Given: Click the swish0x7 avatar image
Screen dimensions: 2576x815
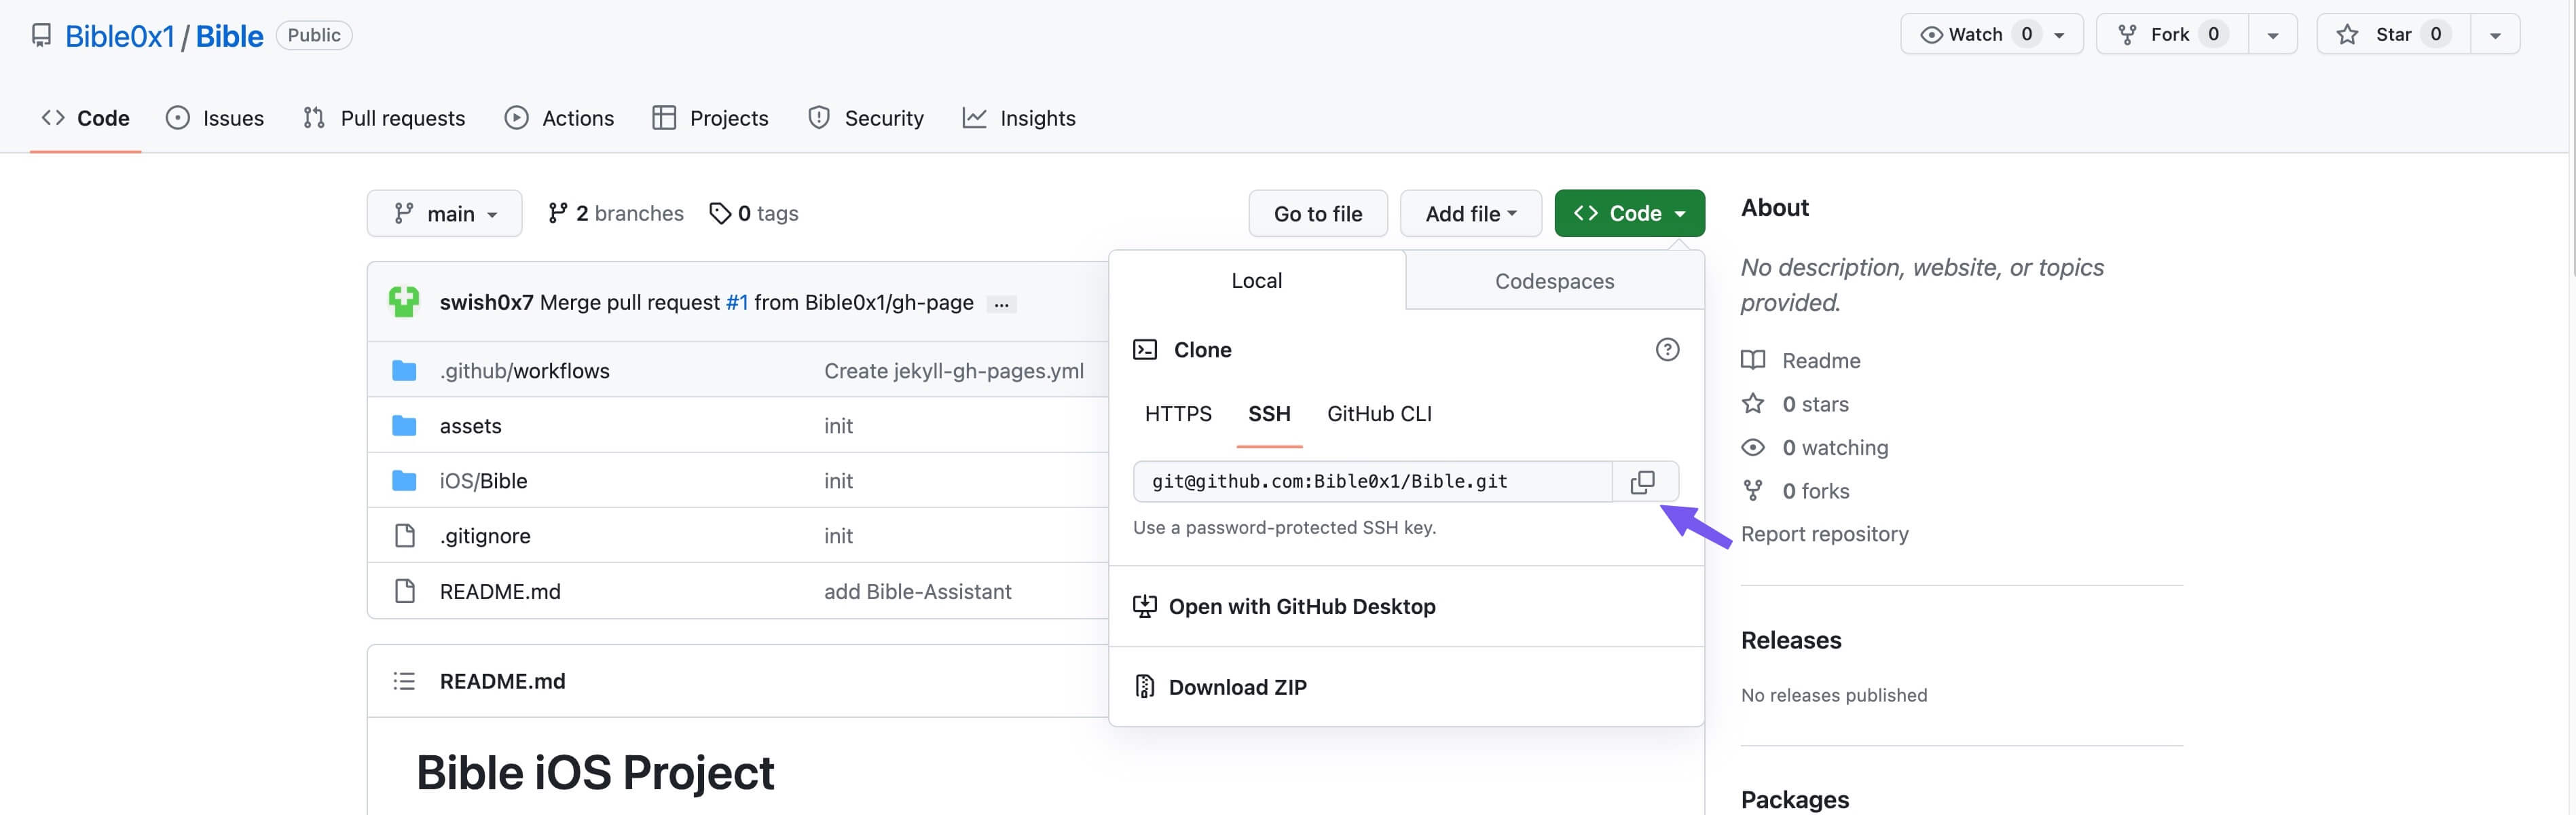Looking at the screenshot, I should click(x=404, y=302).
